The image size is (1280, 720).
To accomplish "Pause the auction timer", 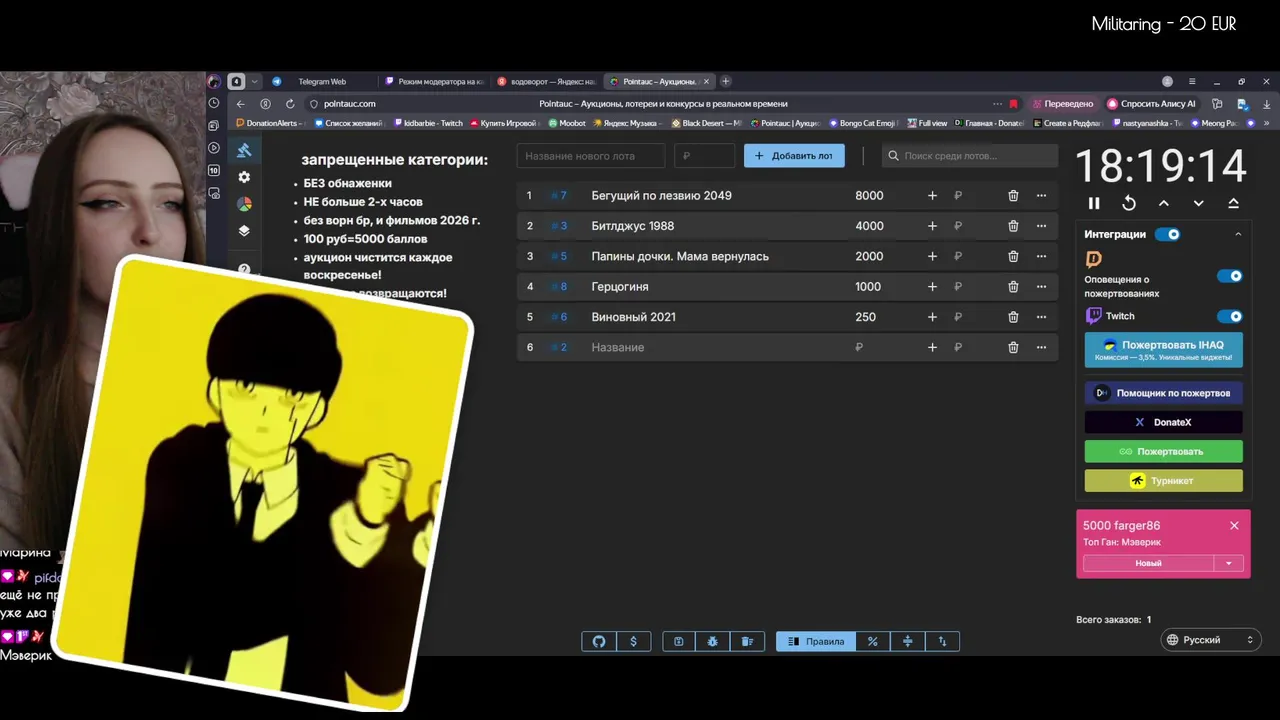I will [1094, 203].
